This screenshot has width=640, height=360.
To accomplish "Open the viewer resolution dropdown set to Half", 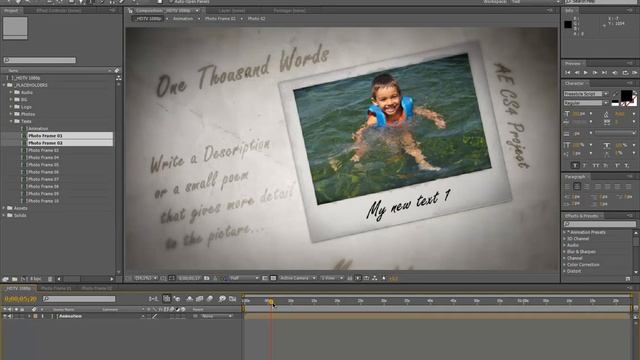I will tap(244, 278).
